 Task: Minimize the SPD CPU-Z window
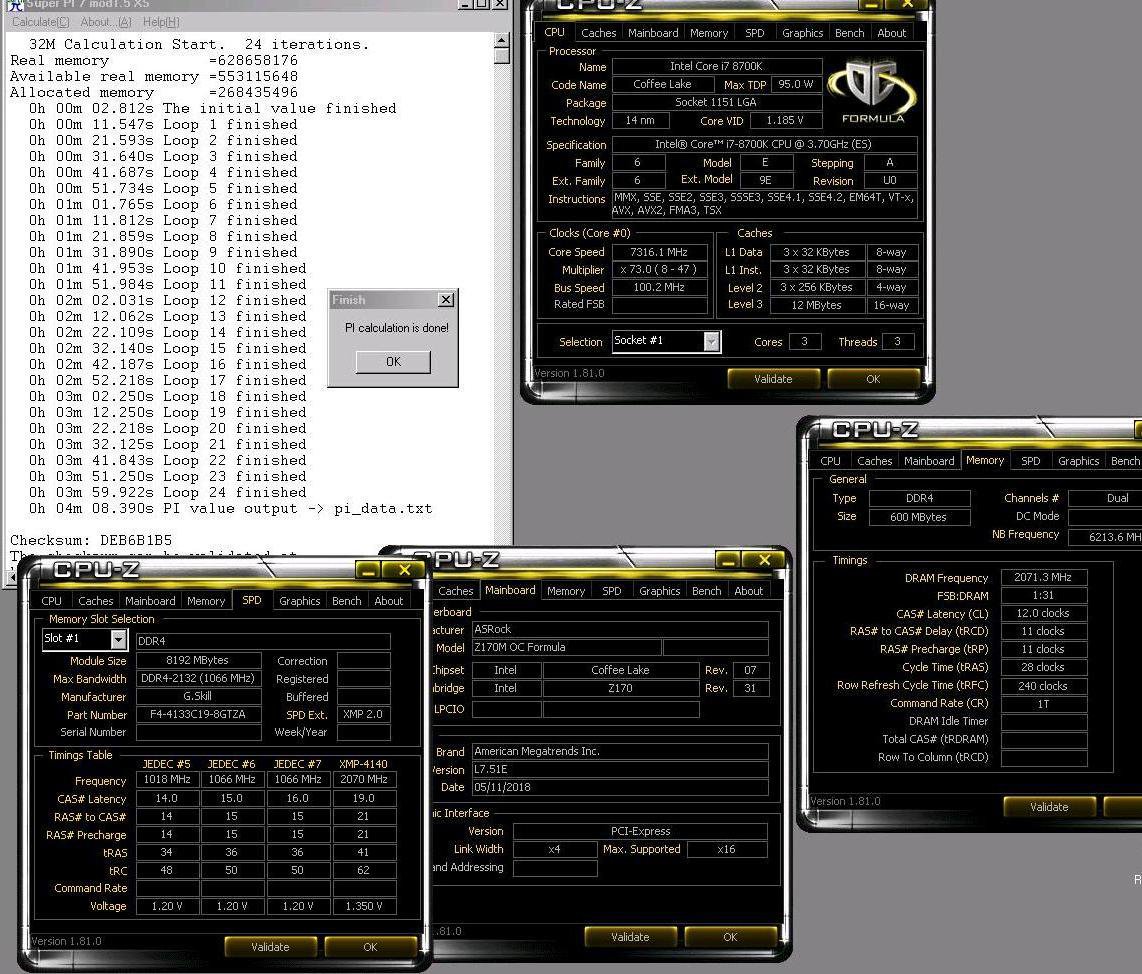[x=369, y=570]
